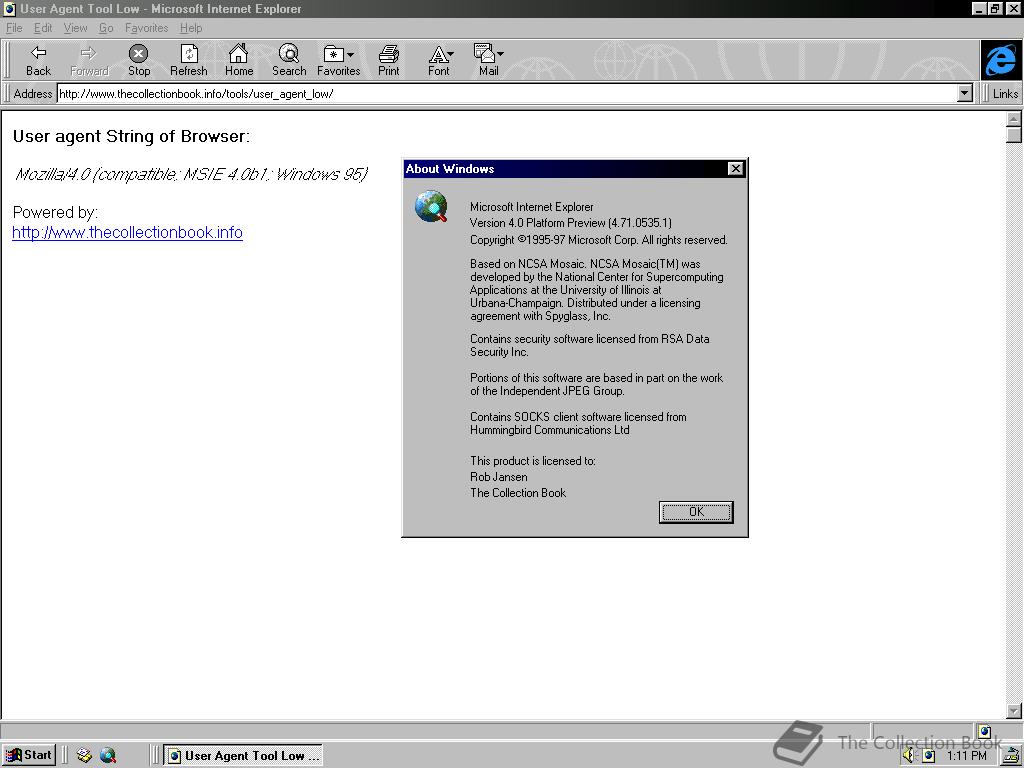The image size is (1024, 768).
Task: Click into the Address URL field
Action: [507, 93]
